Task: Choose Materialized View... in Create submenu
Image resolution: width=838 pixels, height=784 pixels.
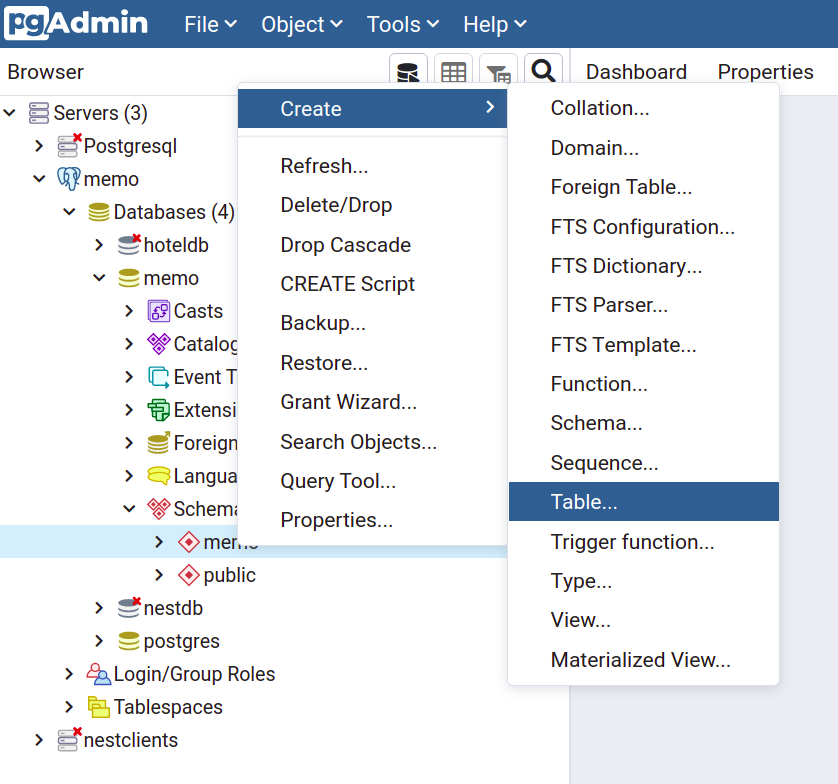Action: point(643,659)
